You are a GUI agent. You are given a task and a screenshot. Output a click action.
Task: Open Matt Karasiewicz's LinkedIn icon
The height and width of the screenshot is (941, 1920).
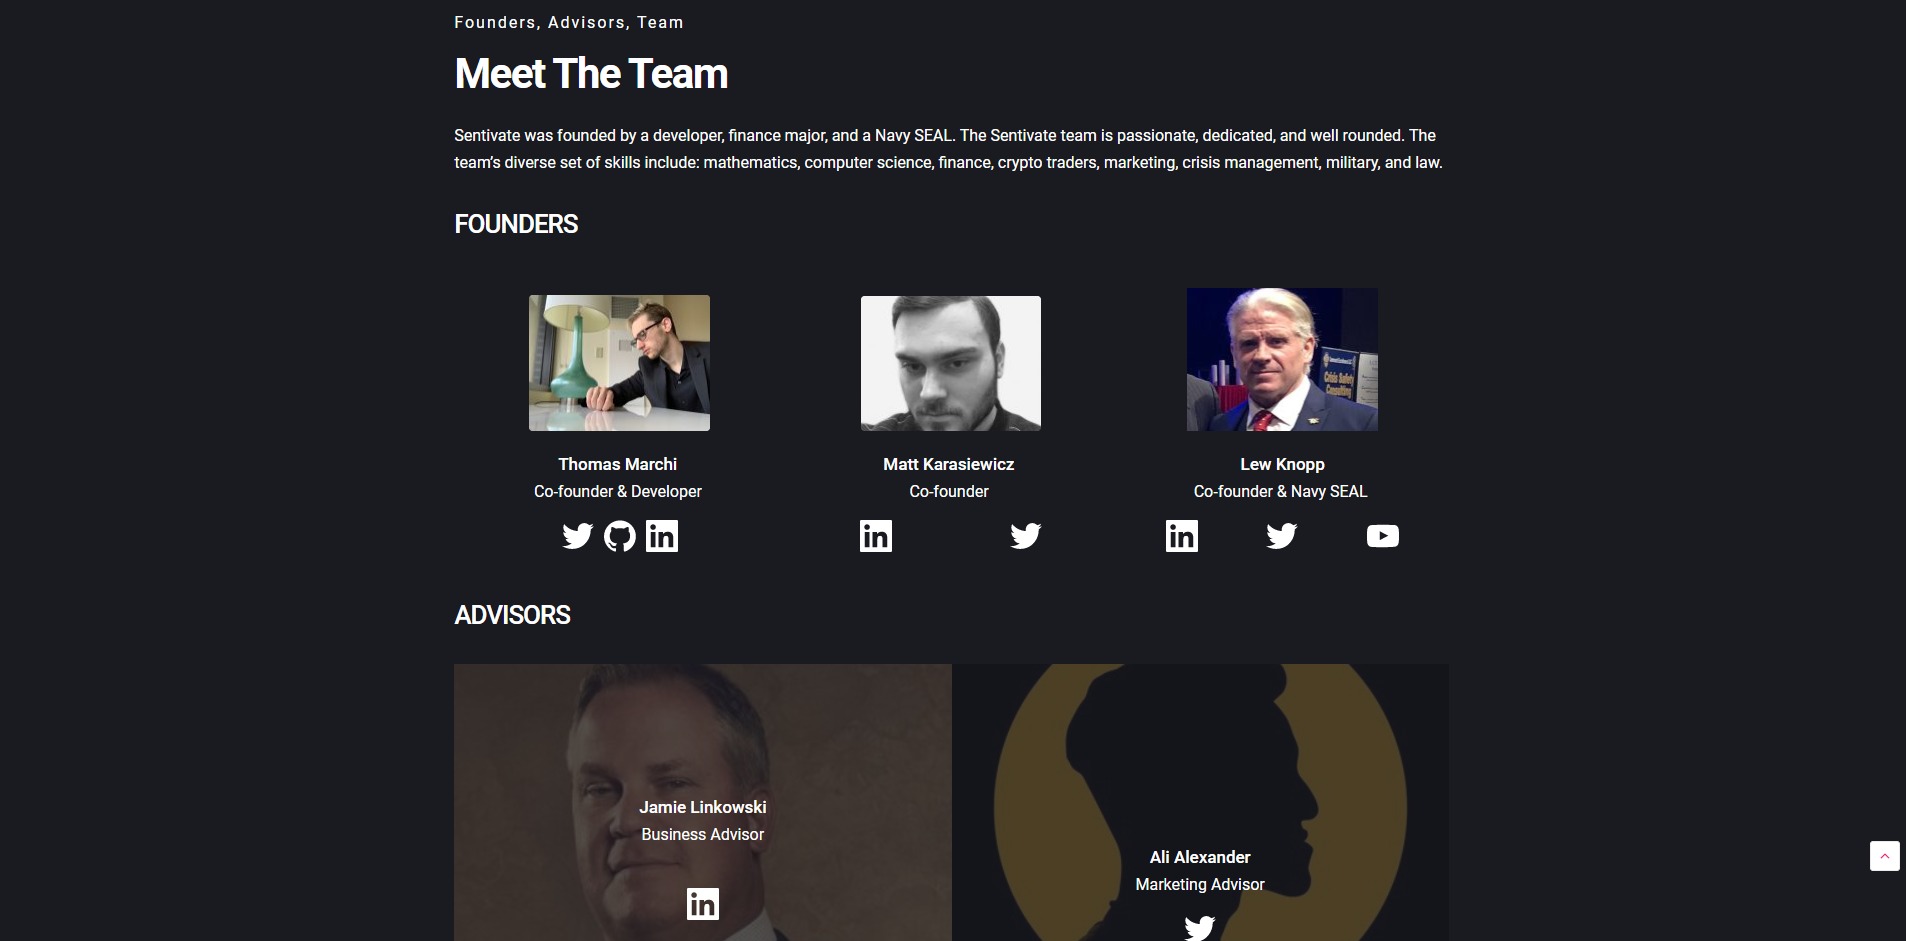tap(876, 536)
